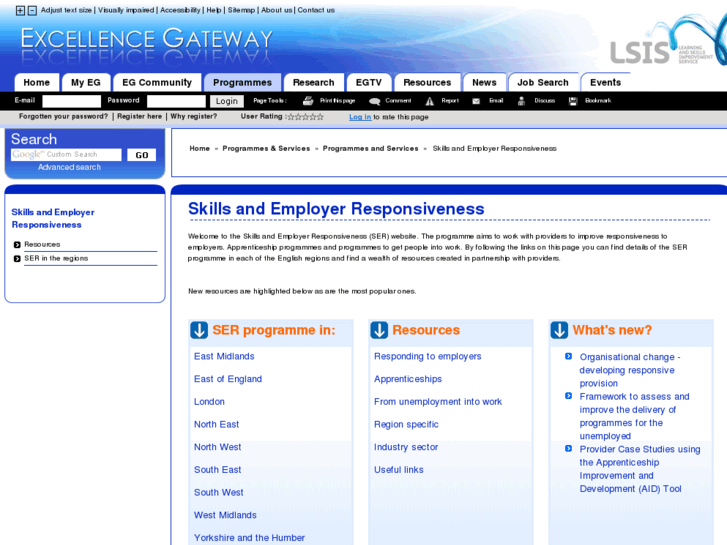Click Programmes & Services breadcrumb
727x545 pixels.
[266, 148]
